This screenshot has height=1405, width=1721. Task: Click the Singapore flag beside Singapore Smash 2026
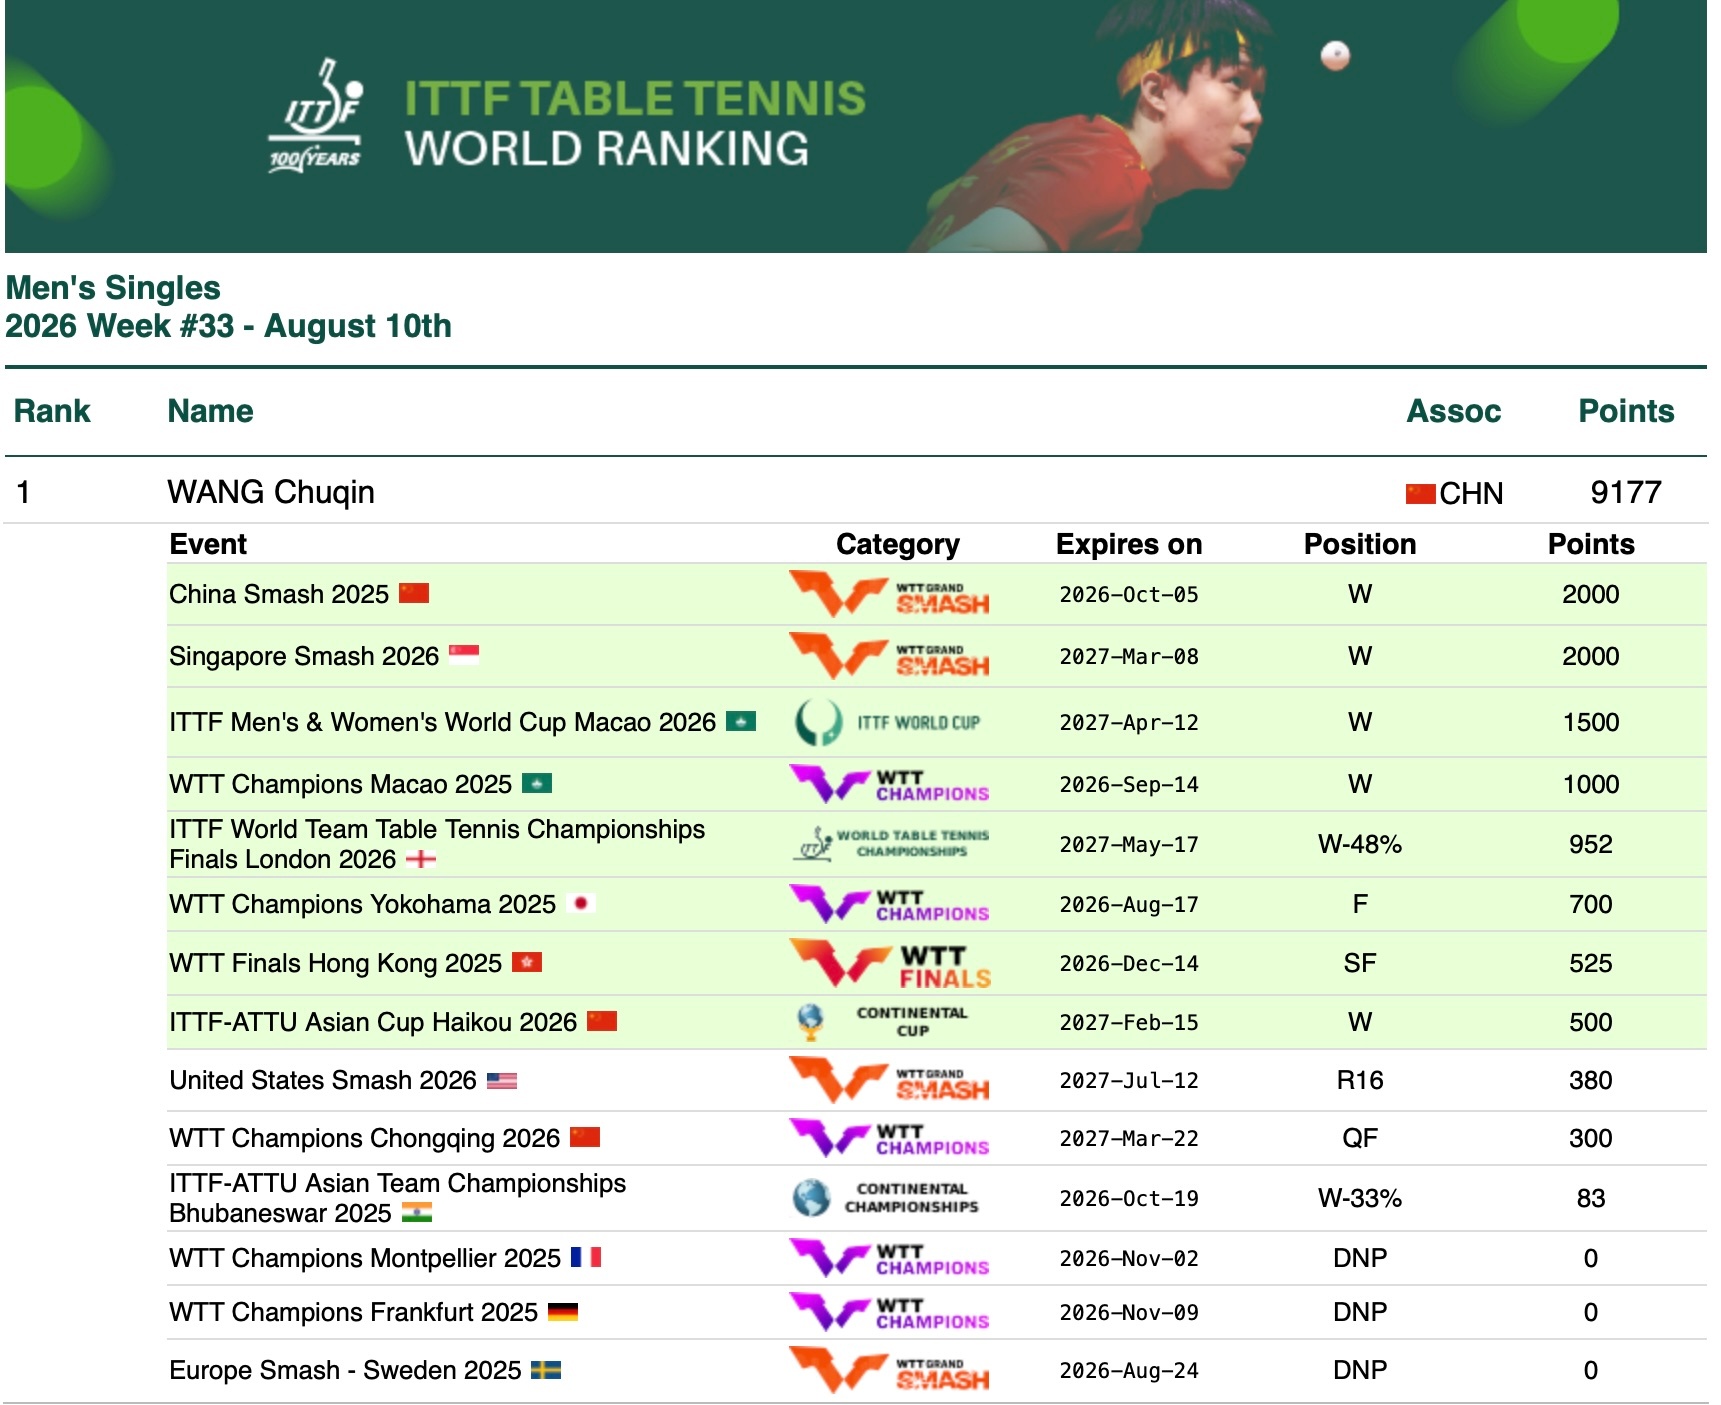click(x=464, y=655)
